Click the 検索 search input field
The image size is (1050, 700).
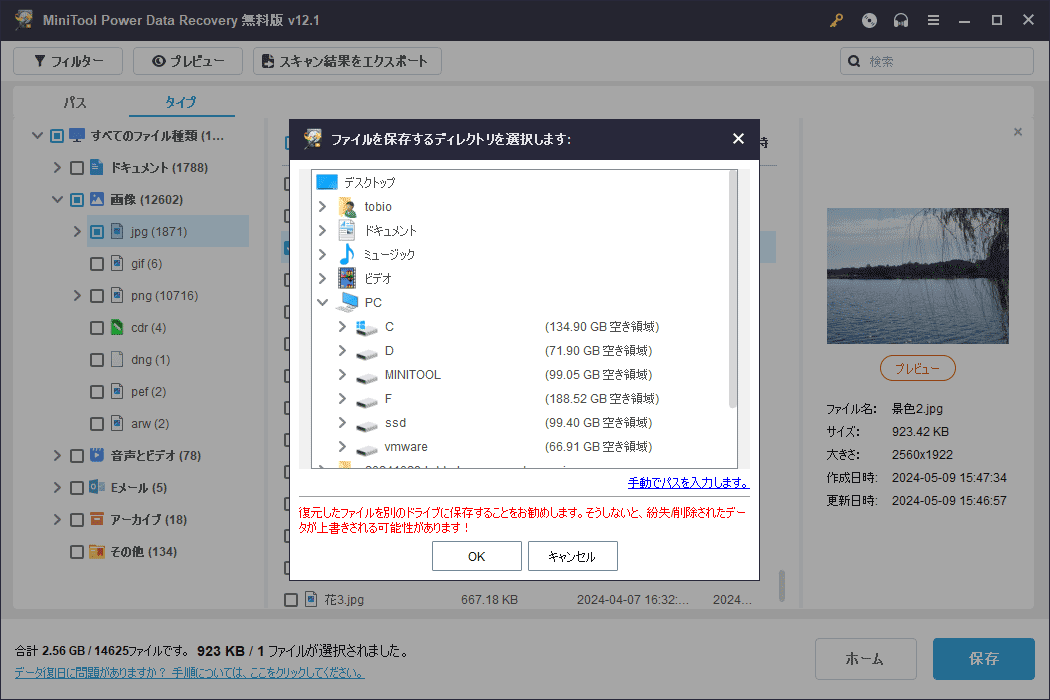coord(945,62)
